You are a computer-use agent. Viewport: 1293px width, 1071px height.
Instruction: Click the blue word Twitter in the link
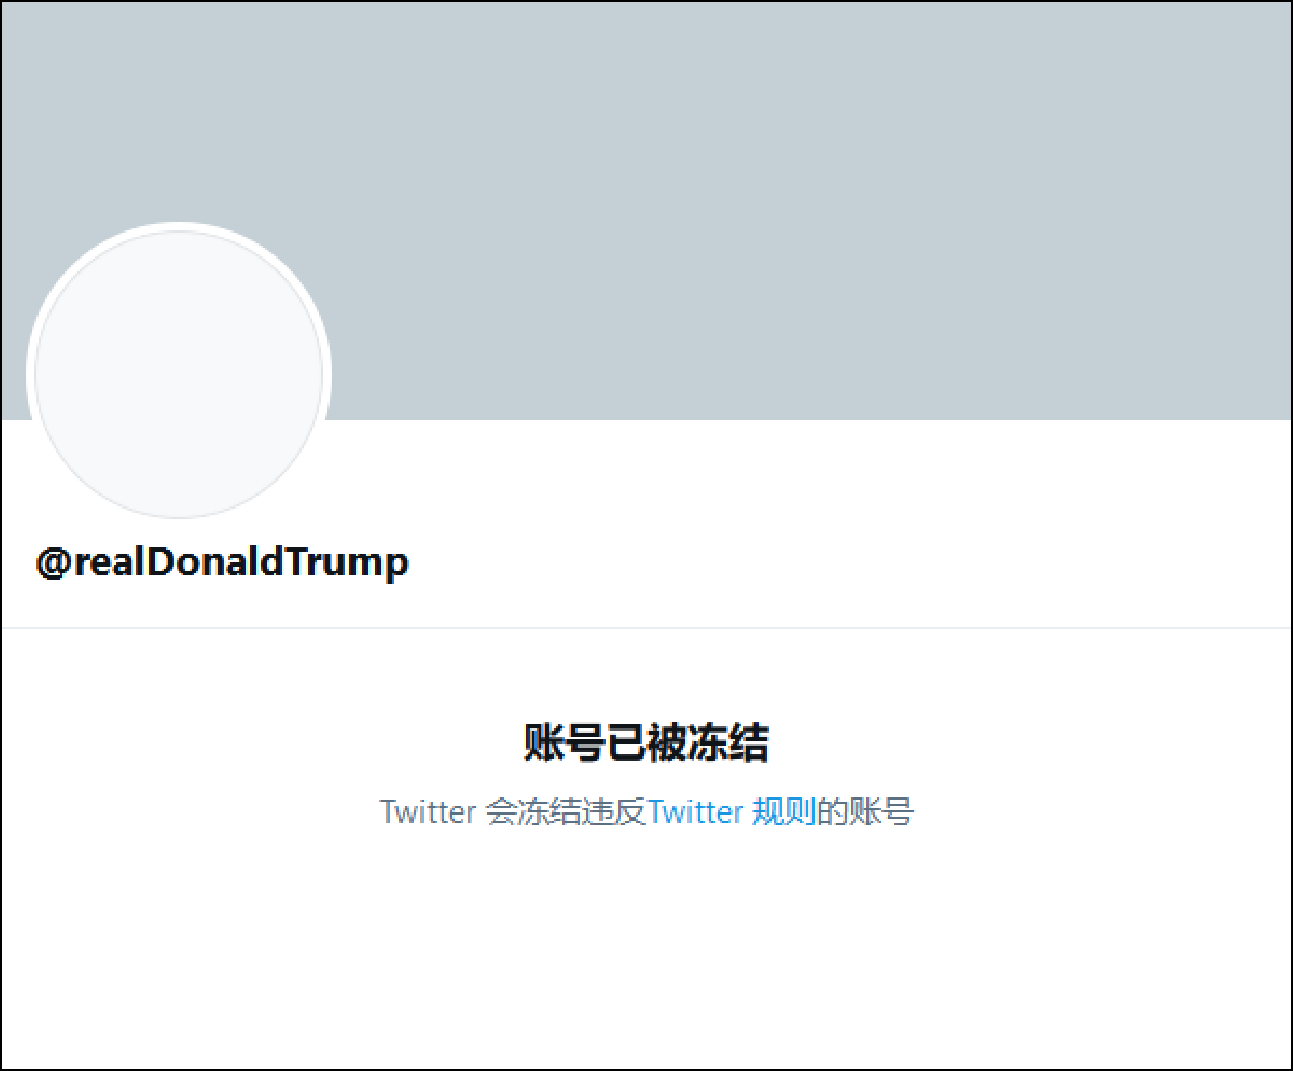click(696, 811)
